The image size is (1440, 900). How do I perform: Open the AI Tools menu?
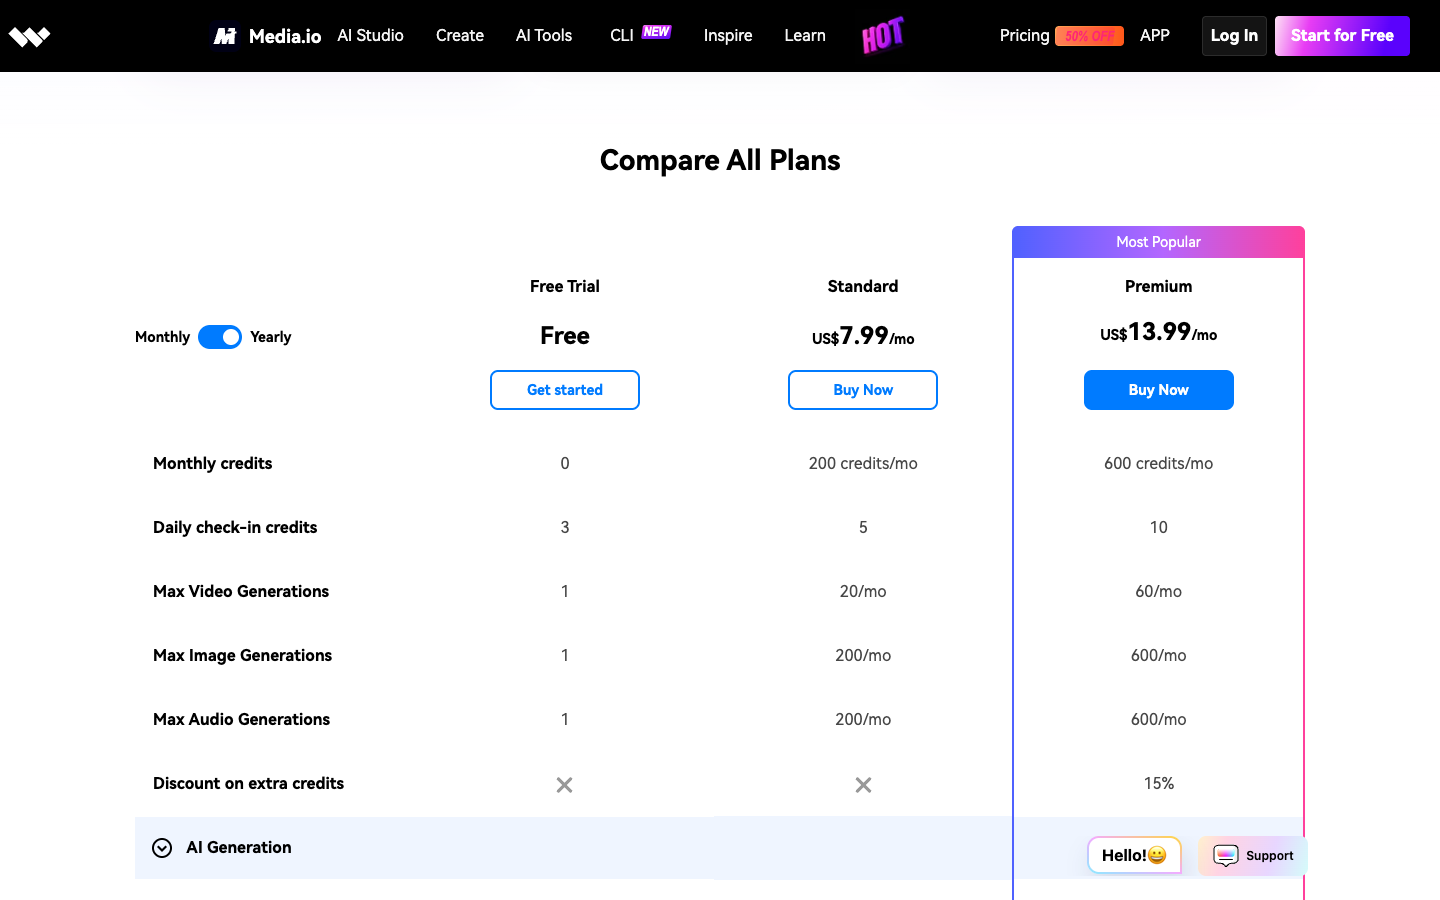click(x=544, y=35)
